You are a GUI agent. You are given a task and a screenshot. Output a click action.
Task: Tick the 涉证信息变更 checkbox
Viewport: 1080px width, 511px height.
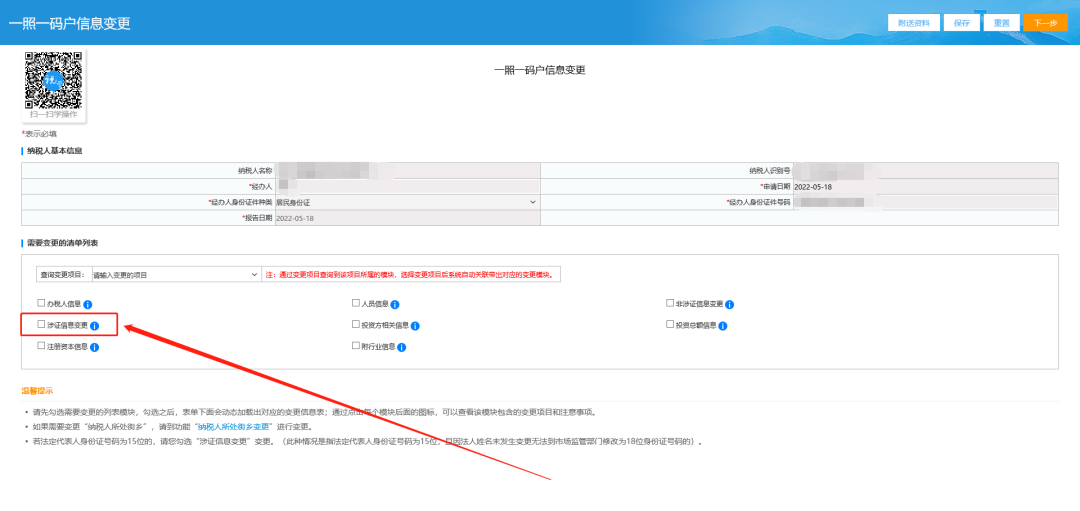[41, 324]
